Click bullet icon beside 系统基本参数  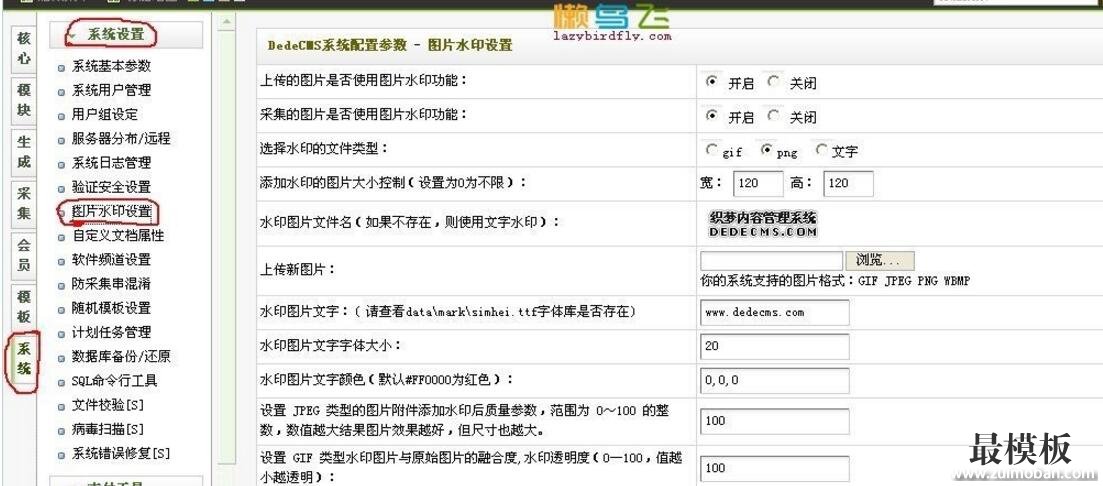pos(61,68)
